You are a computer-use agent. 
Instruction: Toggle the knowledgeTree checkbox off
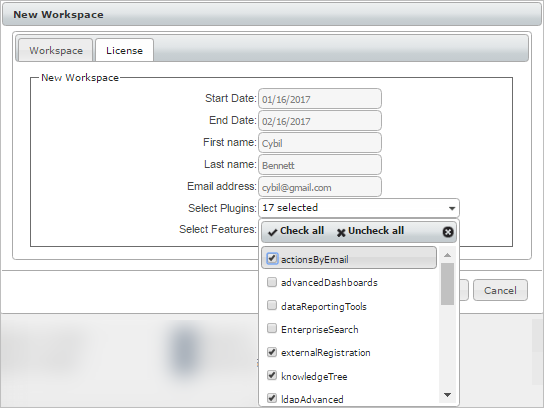[x=272, y=375]
